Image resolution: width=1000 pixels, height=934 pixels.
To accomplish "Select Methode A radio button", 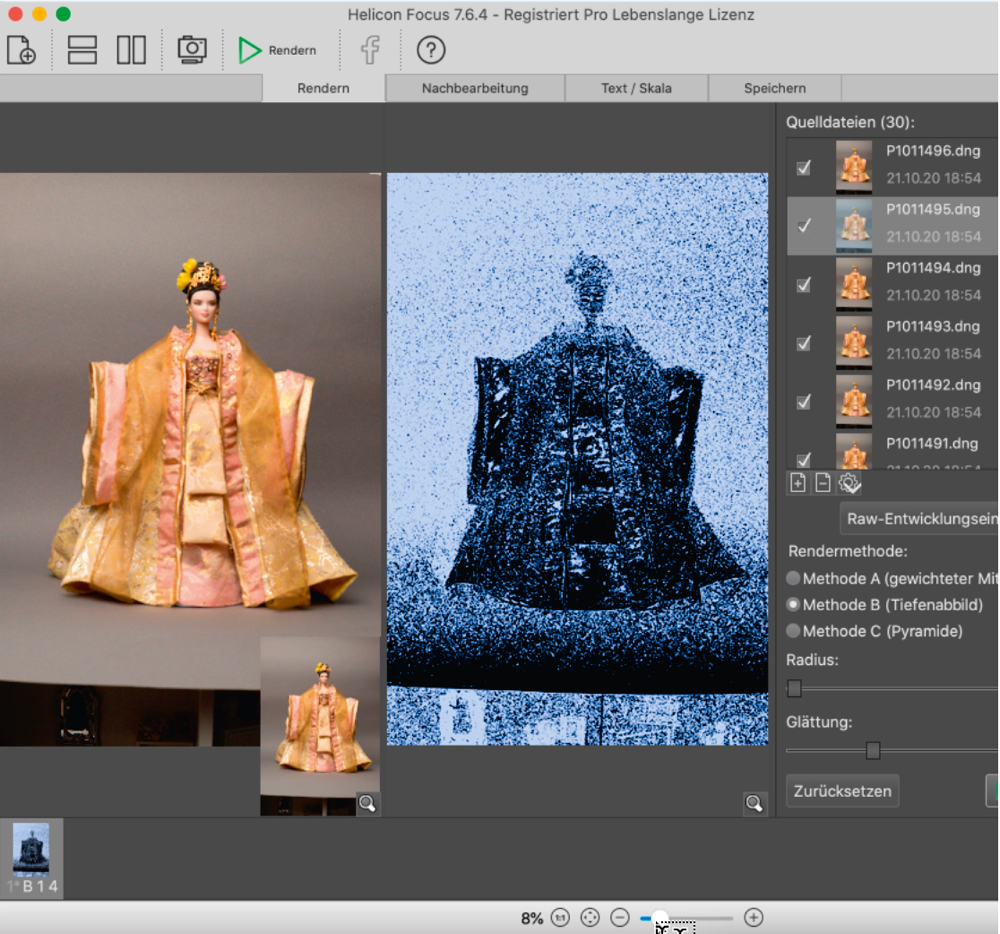I will click(794, 578).
